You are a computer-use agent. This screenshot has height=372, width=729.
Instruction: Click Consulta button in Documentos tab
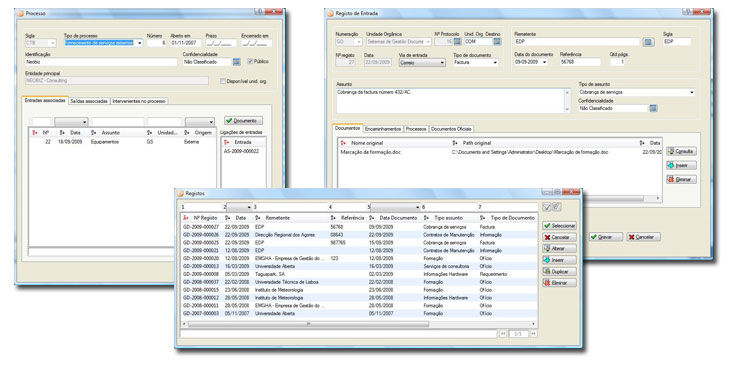click(681, 151)
